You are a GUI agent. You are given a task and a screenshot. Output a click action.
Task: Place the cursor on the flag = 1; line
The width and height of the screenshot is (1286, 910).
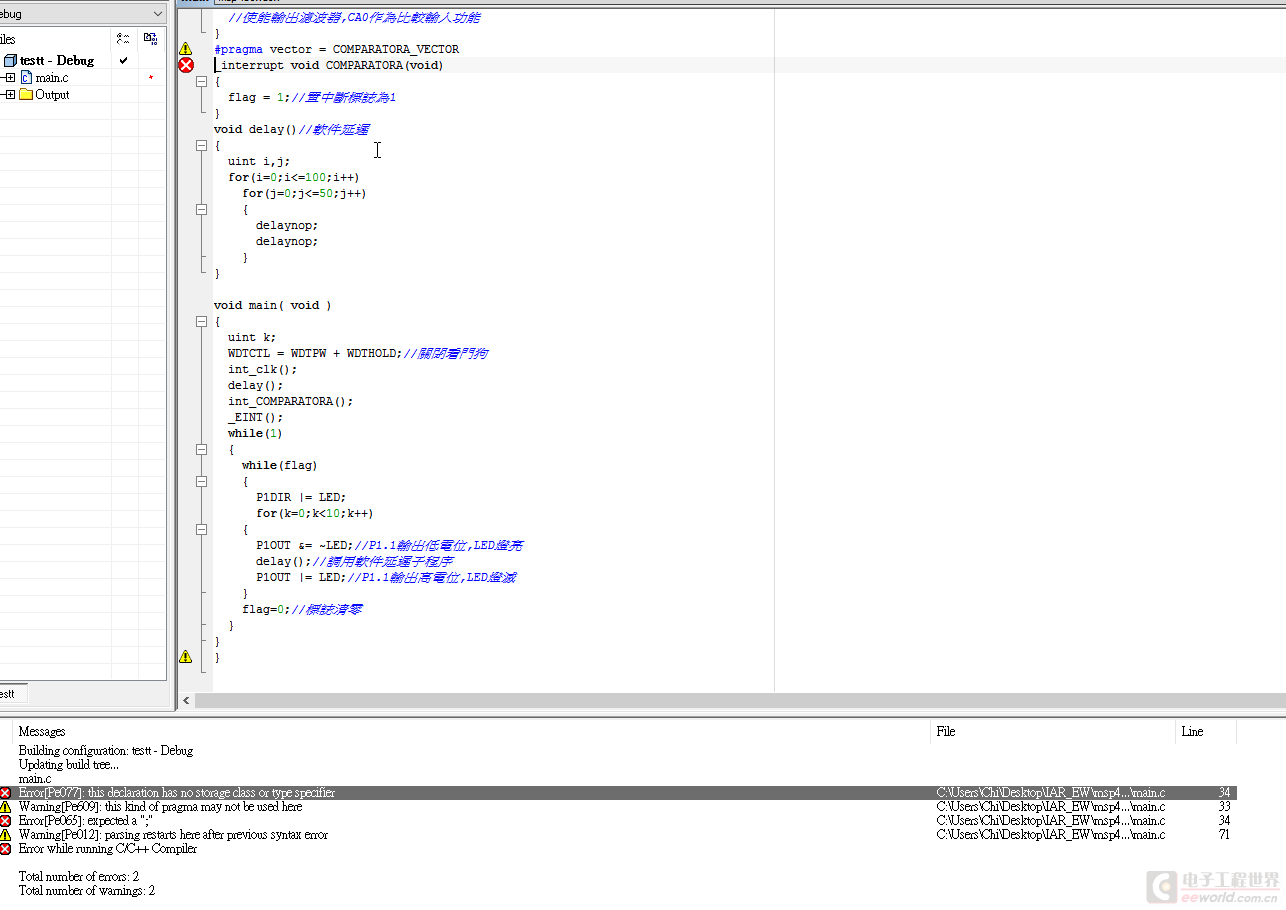coord(312,97)
